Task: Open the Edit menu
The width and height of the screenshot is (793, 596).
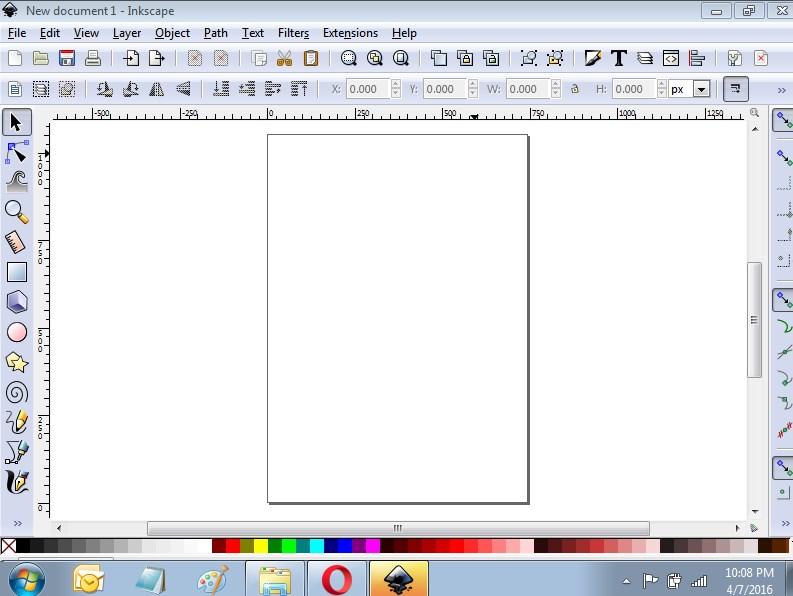Action: [x=50, y=33]
